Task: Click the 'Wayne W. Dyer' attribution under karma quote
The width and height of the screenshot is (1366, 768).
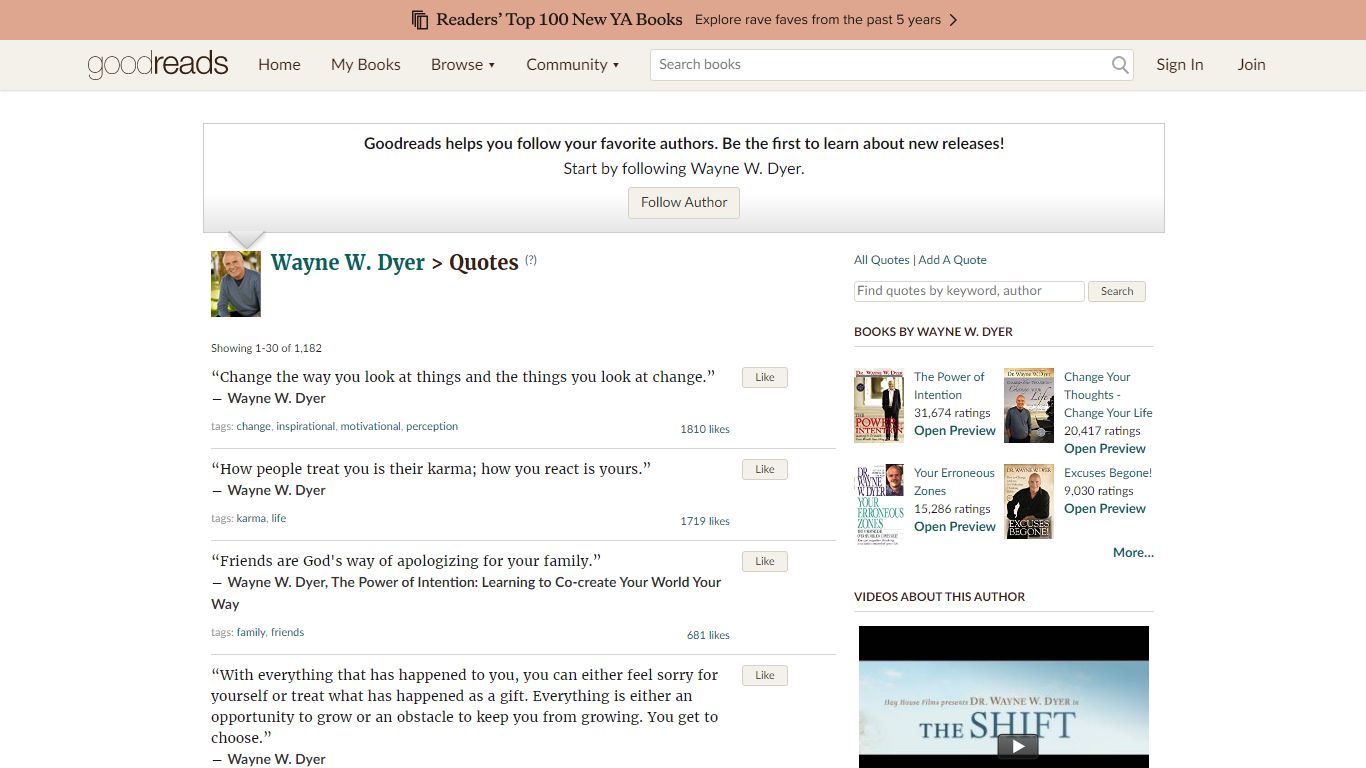Action: 276,490
